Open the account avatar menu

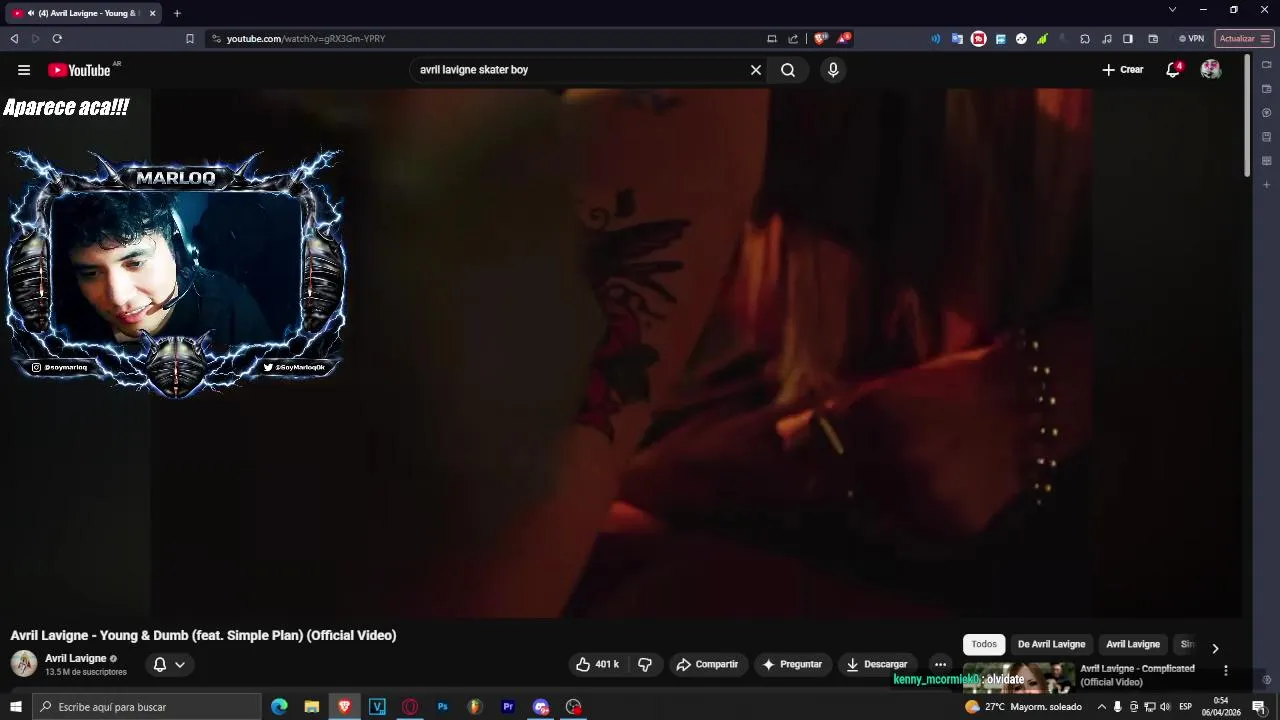(1211, 70)
